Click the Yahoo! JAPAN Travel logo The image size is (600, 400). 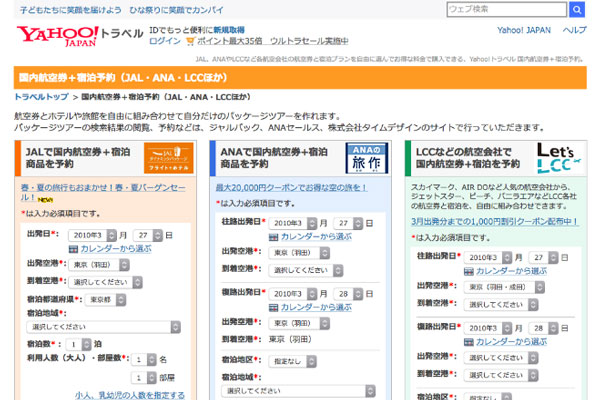80,36
